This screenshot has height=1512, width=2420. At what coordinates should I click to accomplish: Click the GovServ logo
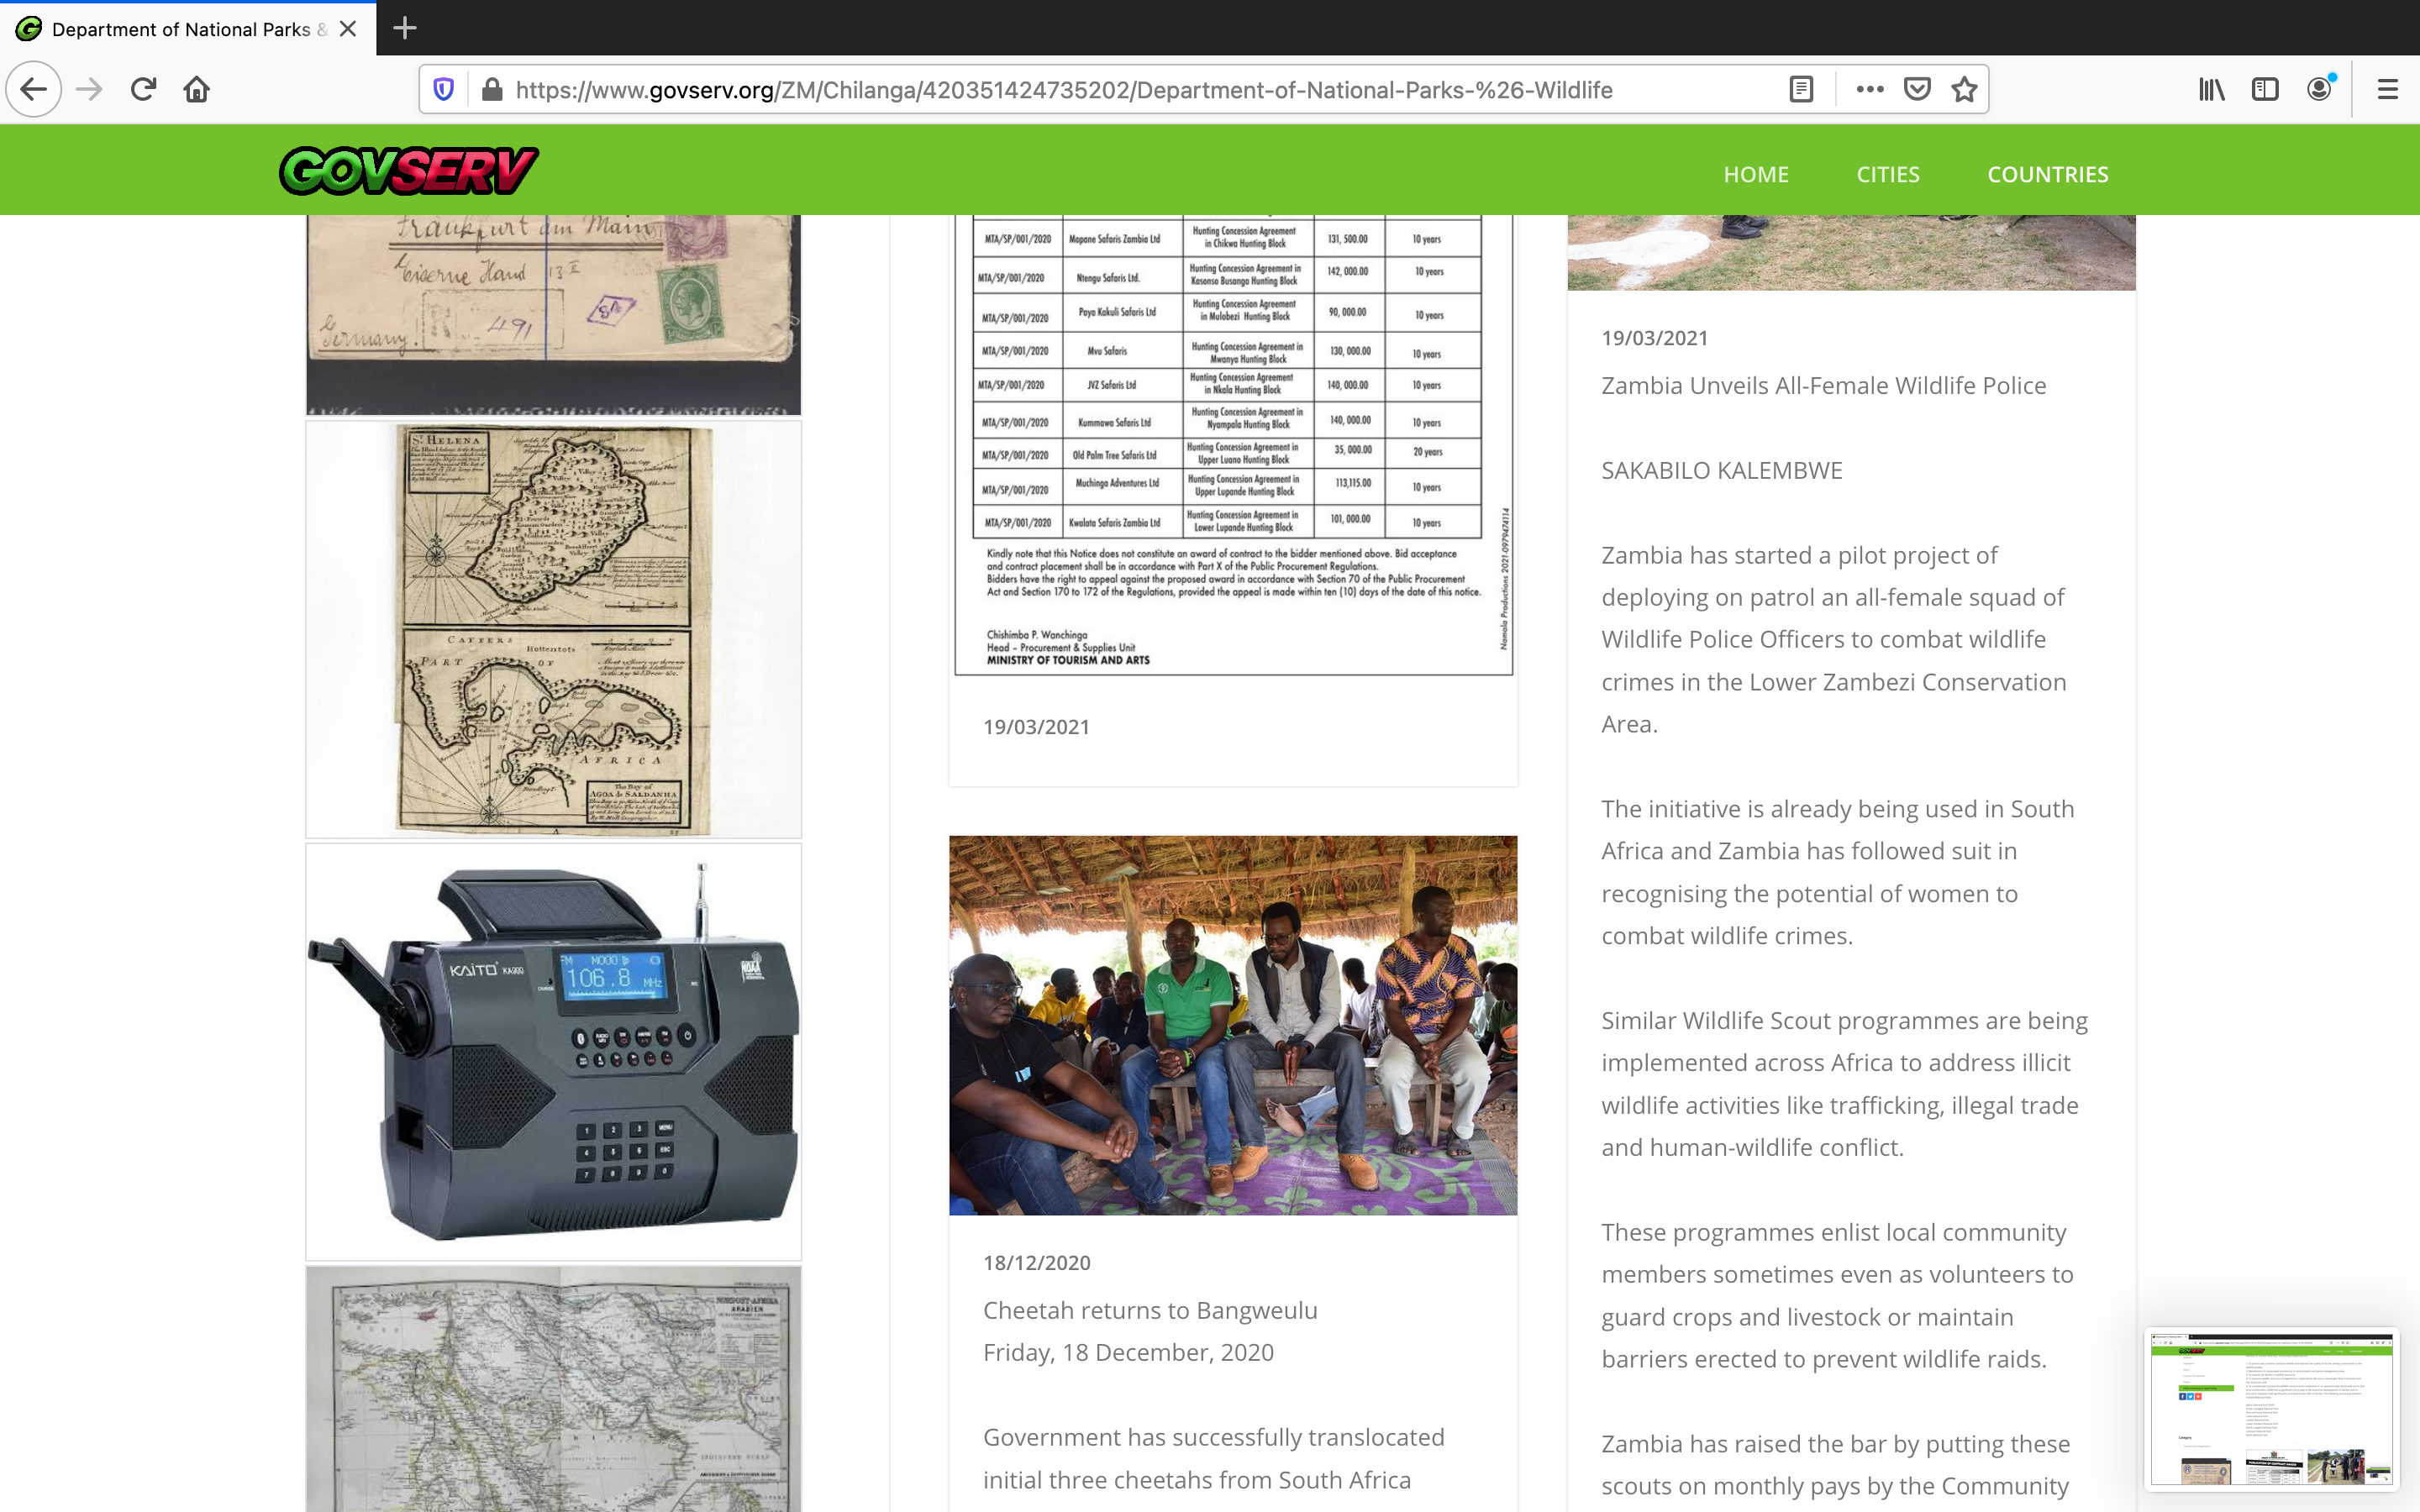409,170
